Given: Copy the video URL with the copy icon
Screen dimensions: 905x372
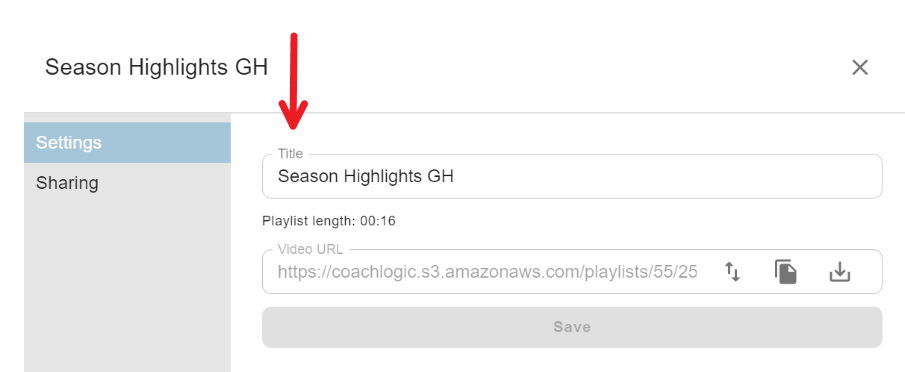Looking at the screenshot, I should tap(786, 272).
